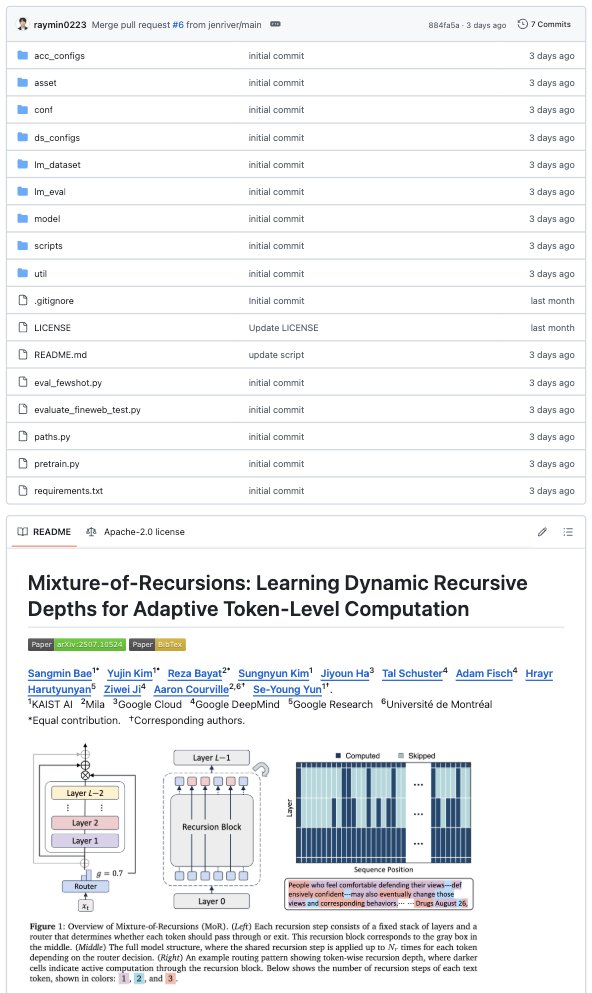Open the paths.py file name
This screenshot has height=993, width=592.
coord(52,437)
